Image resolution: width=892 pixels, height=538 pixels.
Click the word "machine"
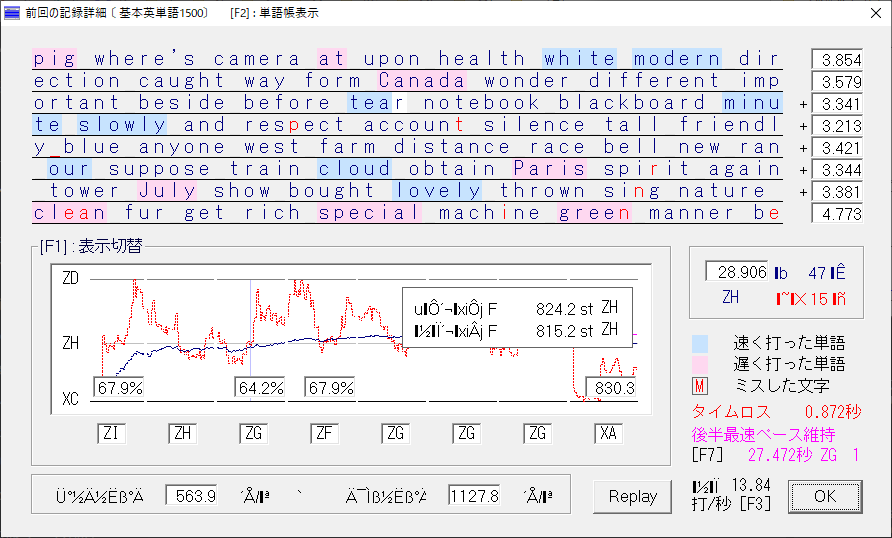click(489, 213)
